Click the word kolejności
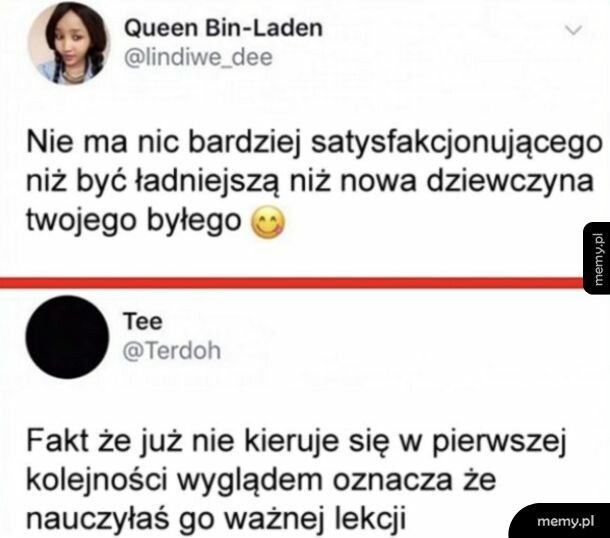 click(x=97, y=482)
